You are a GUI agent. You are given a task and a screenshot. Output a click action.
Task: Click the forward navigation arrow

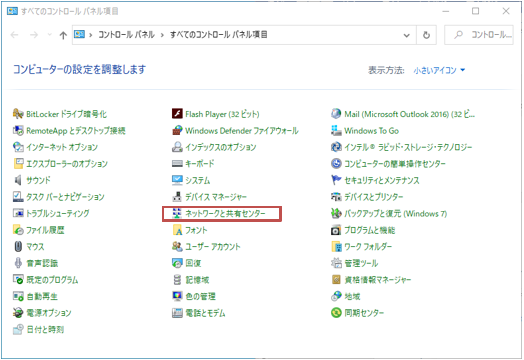(x=34, y=35)
